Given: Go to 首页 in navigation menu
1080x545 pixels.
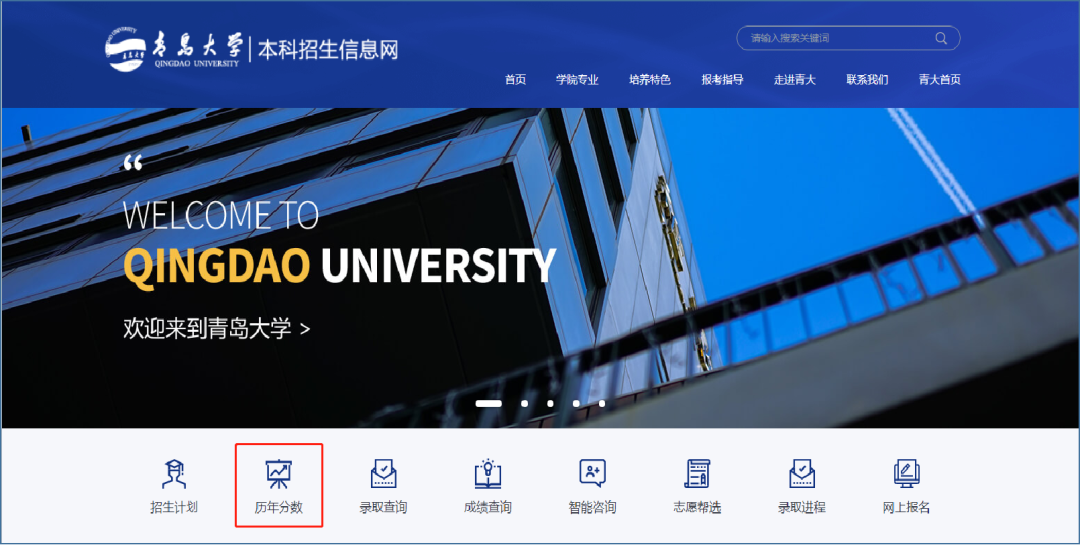Looking at the screenshot, I should (515, 80).
